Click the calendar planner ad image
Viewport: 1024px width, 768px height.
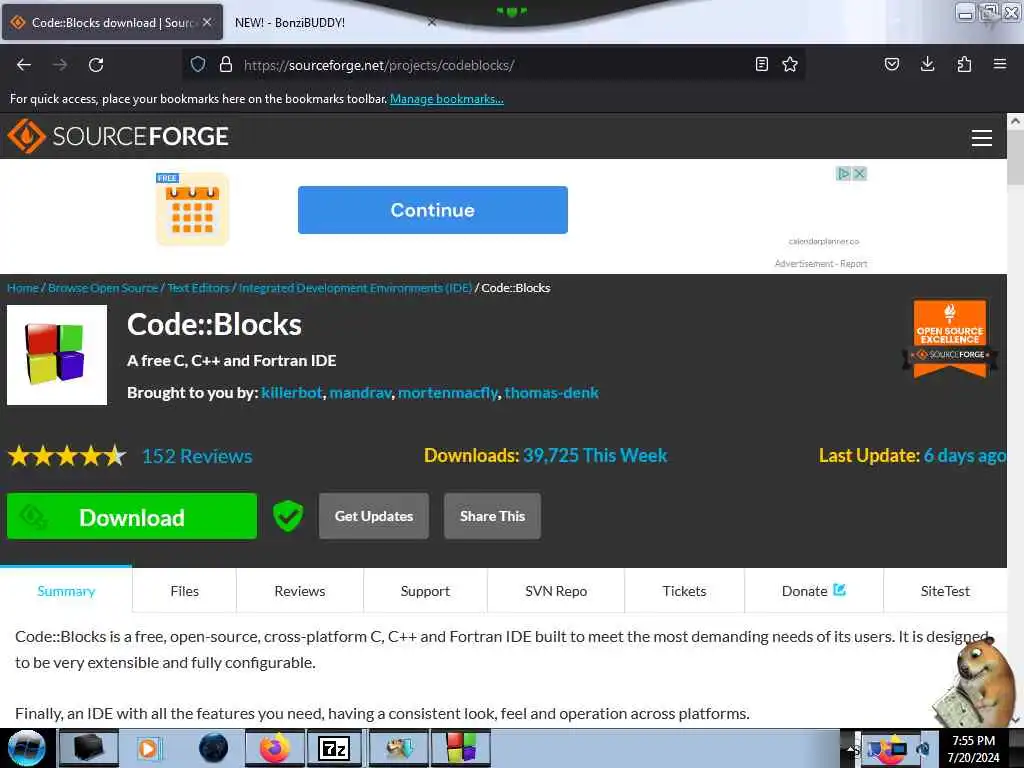[193, 209]
